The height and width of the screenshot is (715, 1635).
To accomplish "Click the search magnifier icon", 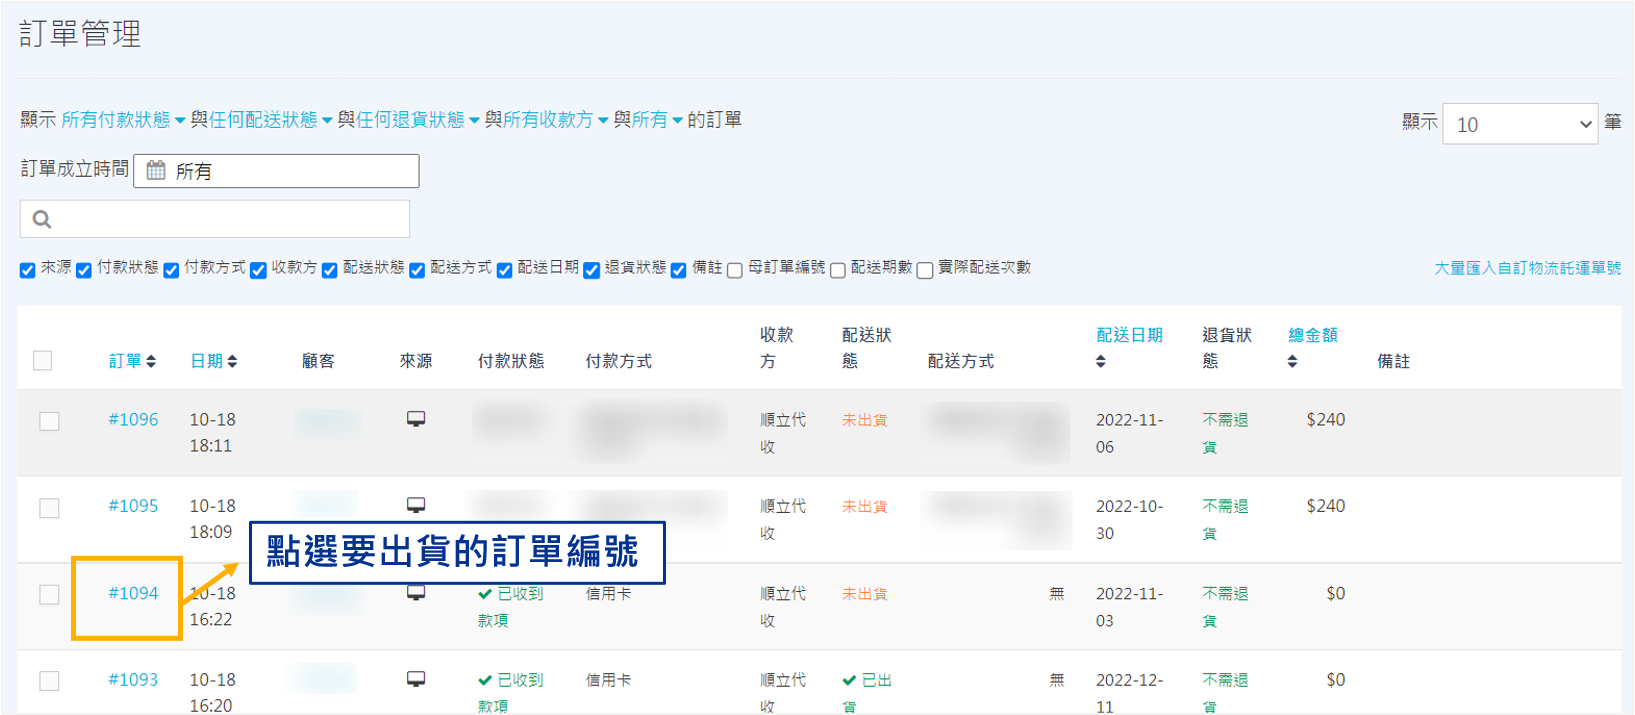I will click(42, 219).
